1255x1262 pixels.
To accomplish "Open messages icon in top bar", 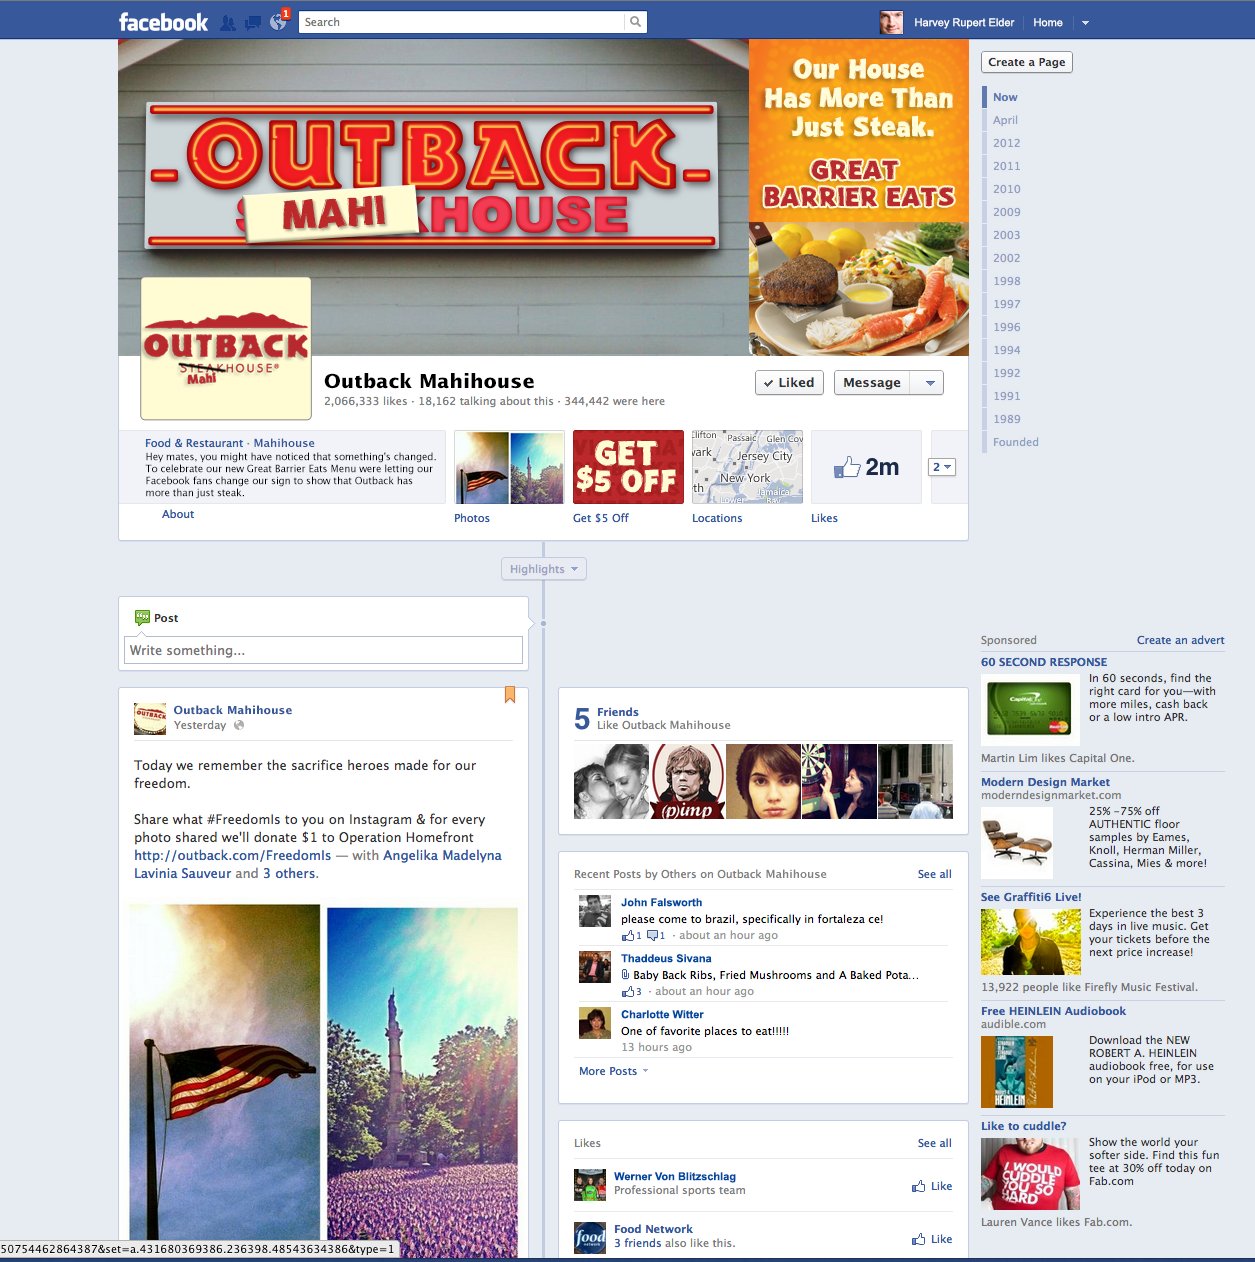I will click(253, 22).
